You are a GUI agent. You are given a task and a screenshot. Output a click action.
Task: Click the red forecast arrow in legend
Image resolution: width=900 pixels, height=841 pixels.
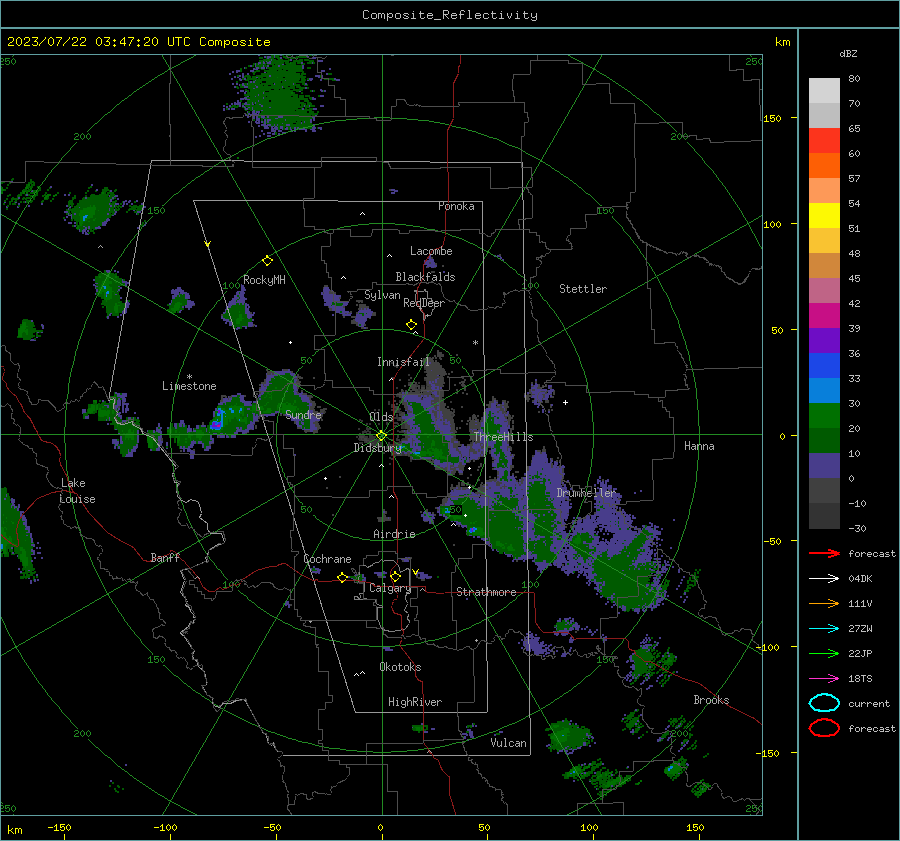click(x=824, y=553)
